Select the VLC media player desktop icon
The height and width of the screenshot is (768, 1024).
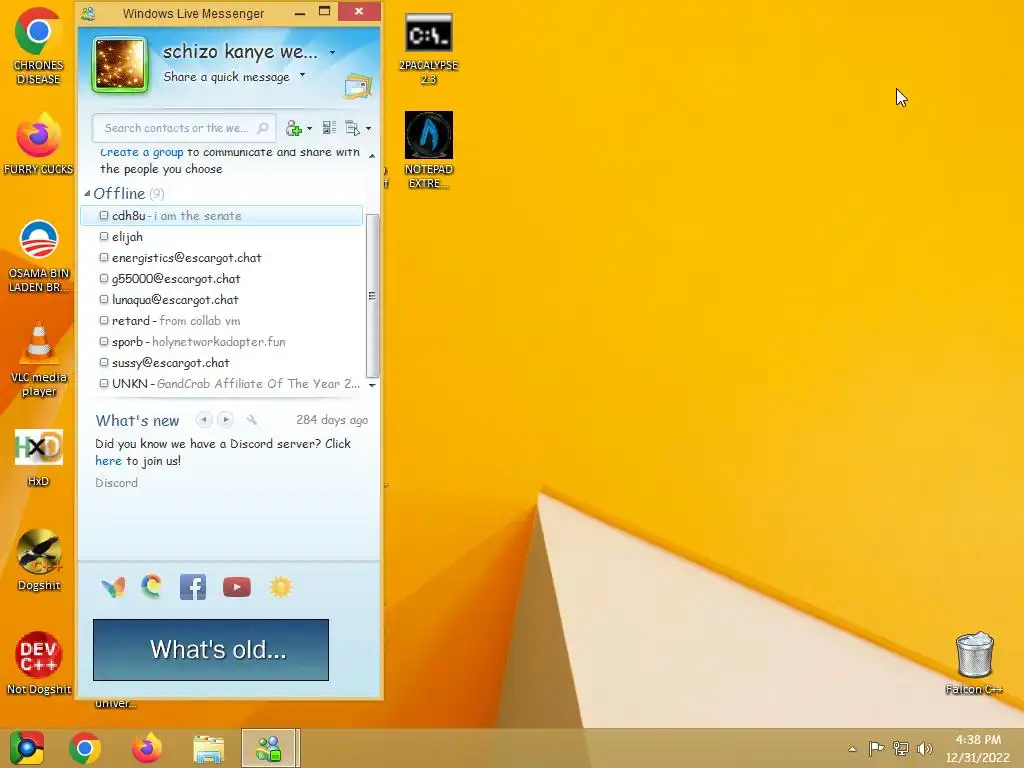point(38,359)
